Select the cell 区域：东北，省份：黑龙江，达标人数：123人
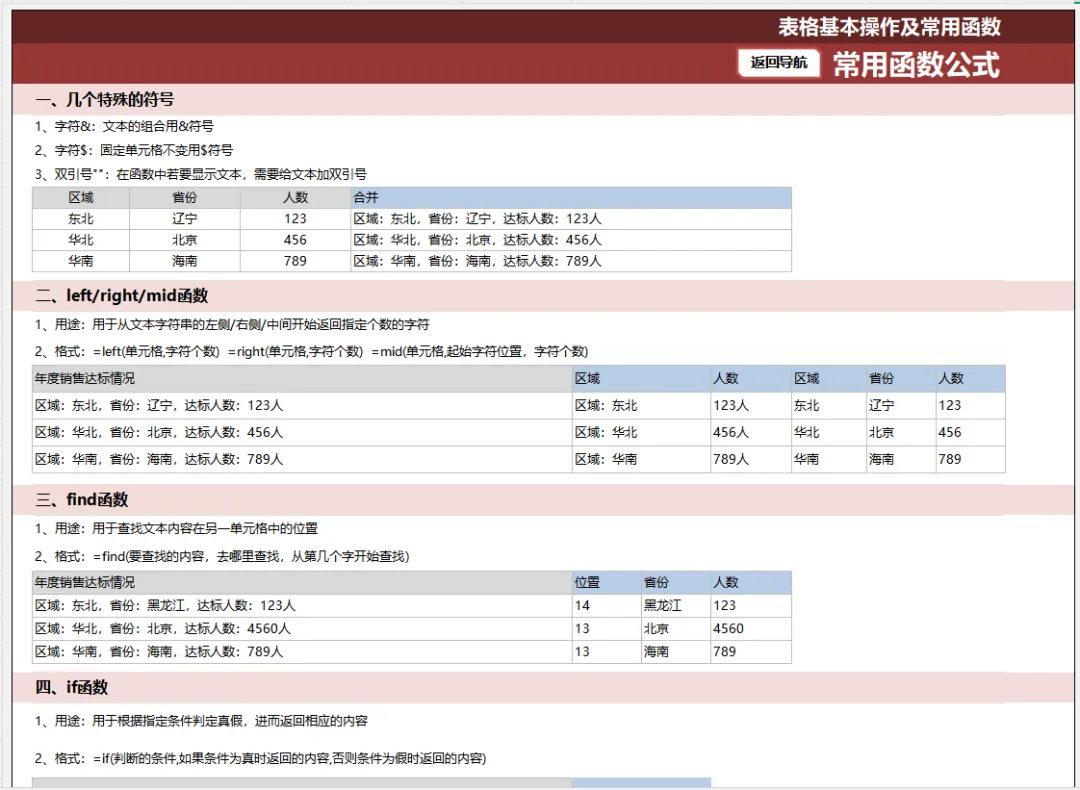Screen dimensions: 1080x790 point(302,605)
